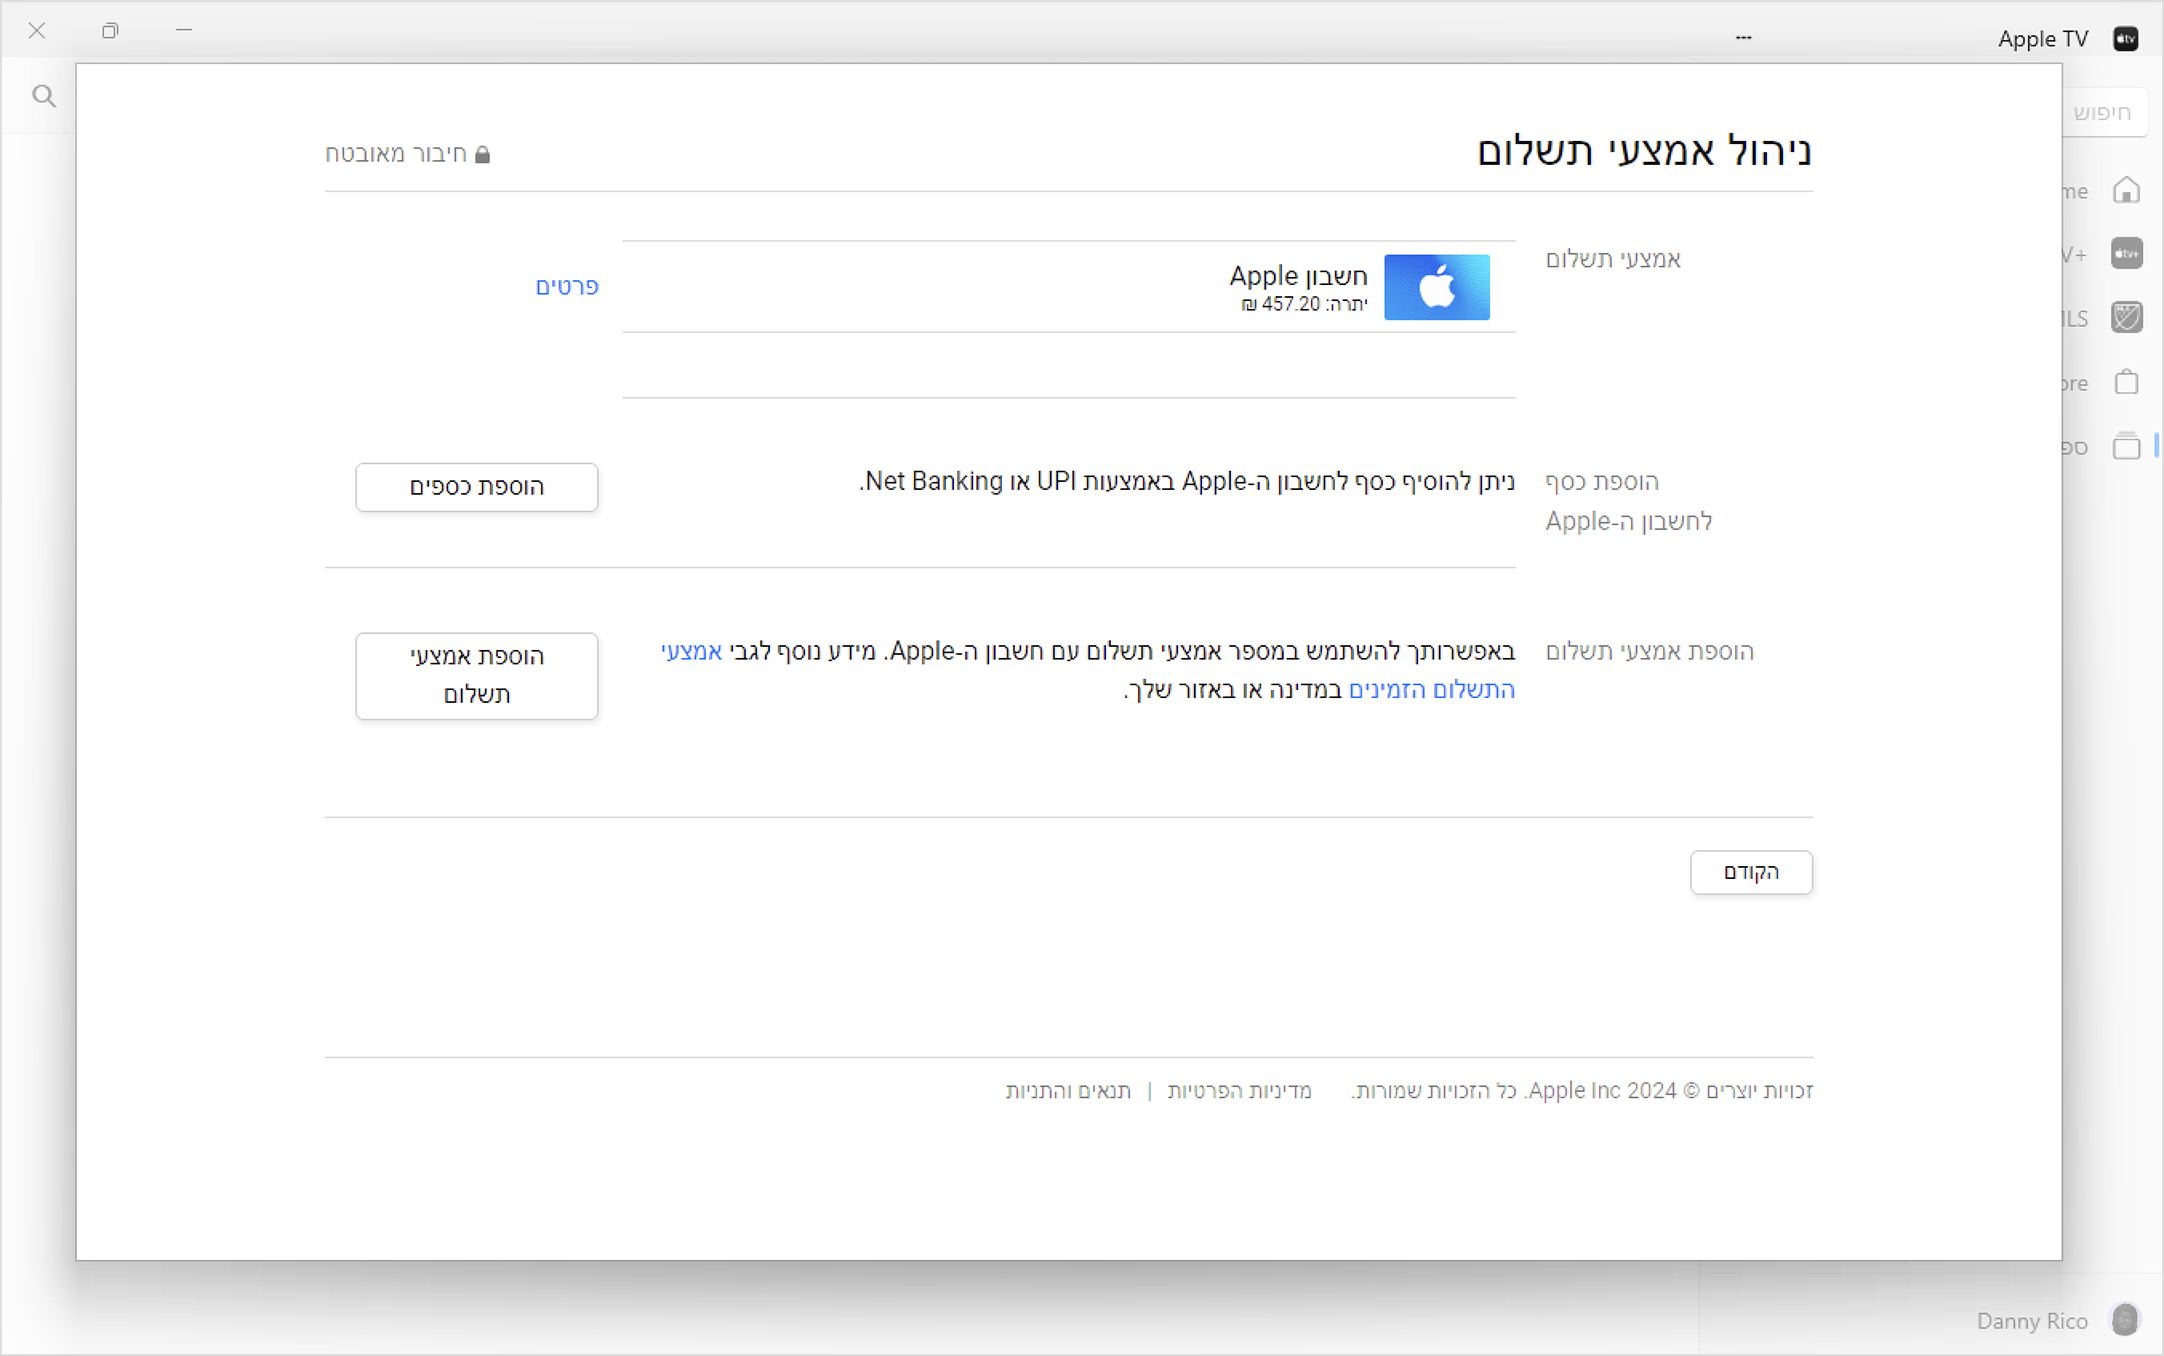Click the lock icon next to חיבור מאובטח
This screenshot has height=1356, width=2164.
(490, 153)
